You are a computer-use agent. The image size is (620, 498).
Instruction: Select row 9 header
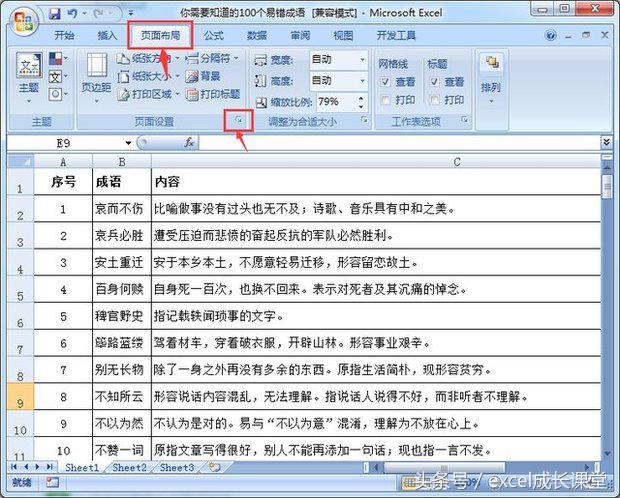[20, 396]
